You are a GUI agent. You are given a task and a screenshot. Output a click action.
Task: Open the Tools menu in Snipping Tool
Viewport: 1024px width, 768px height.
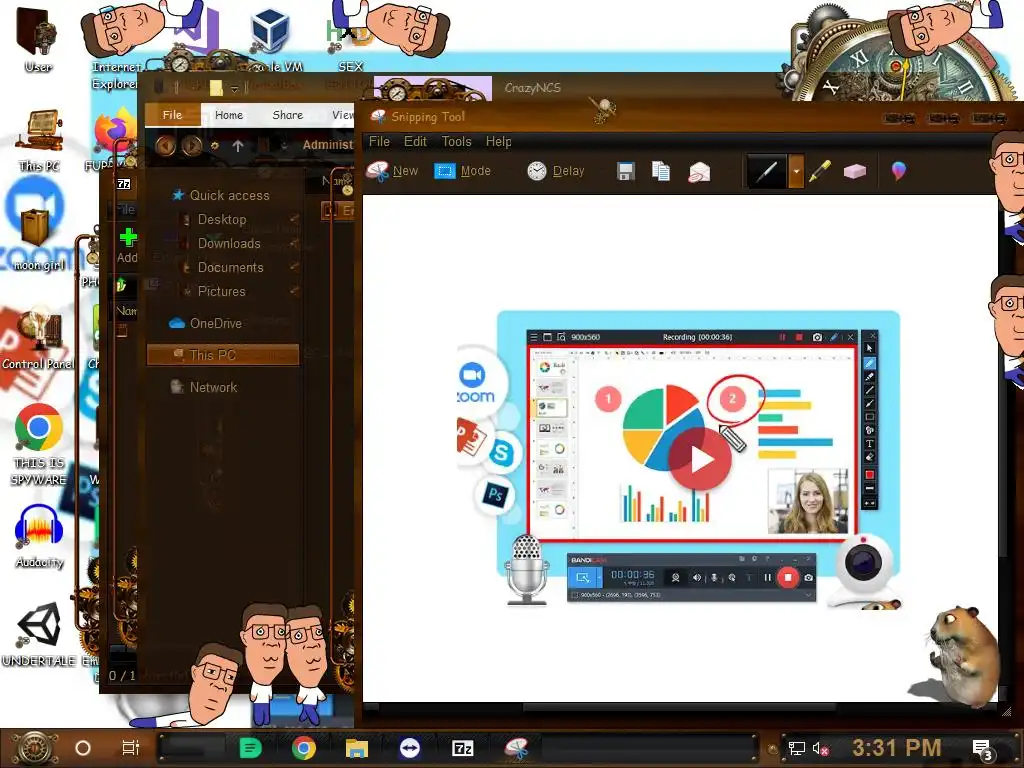pos(456,142)
